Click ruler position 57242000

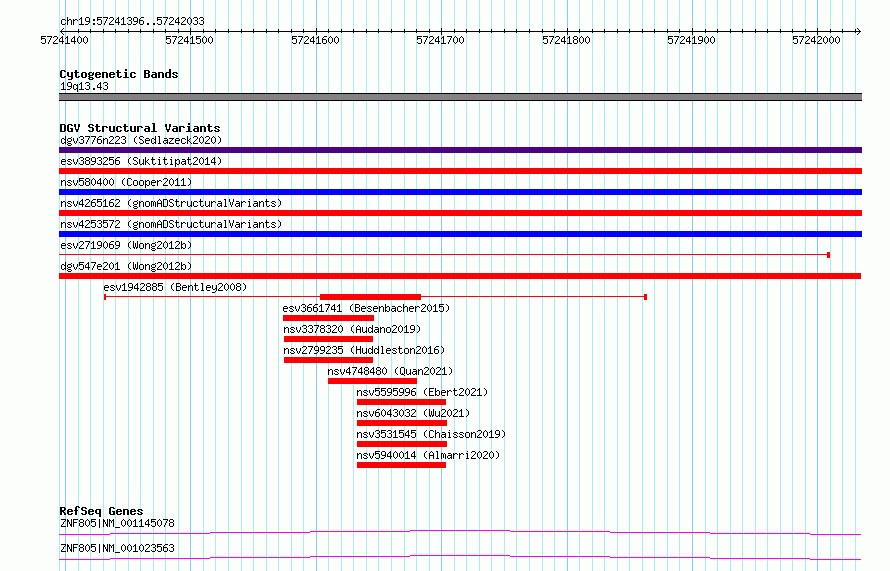click(817, 40)
